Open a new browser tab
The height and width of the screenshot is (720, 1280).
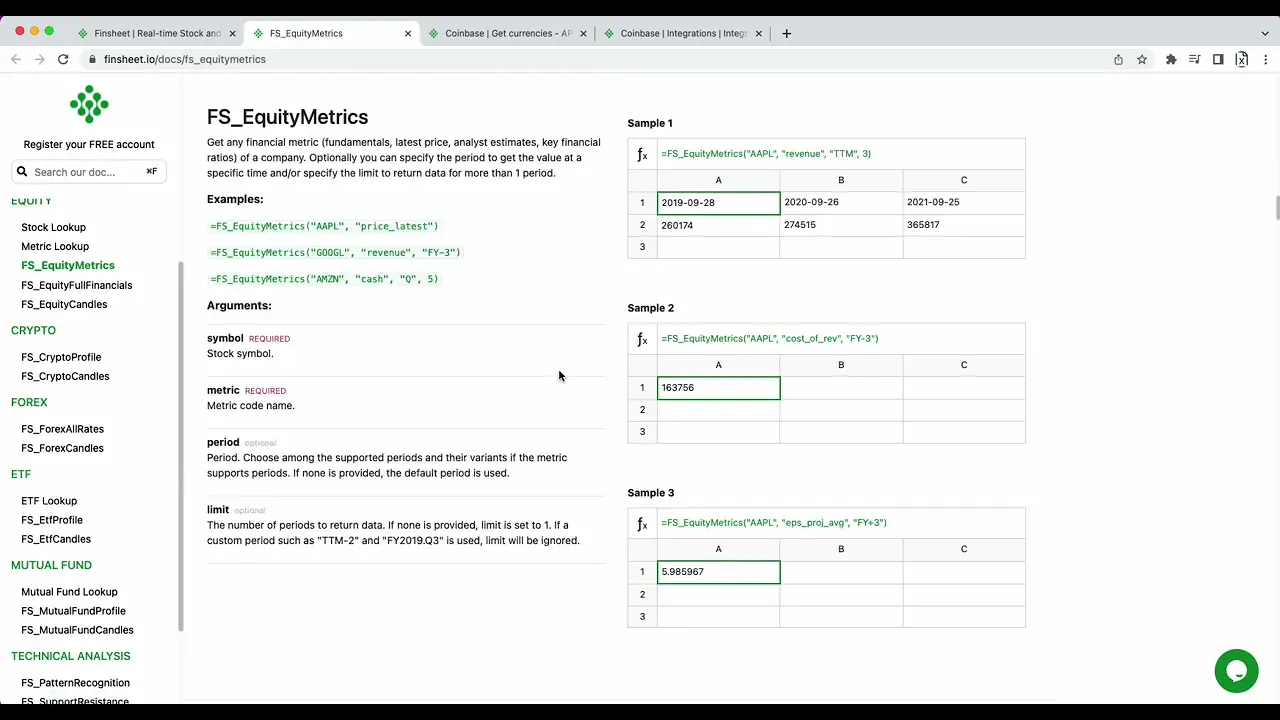(x=786, y=33)
